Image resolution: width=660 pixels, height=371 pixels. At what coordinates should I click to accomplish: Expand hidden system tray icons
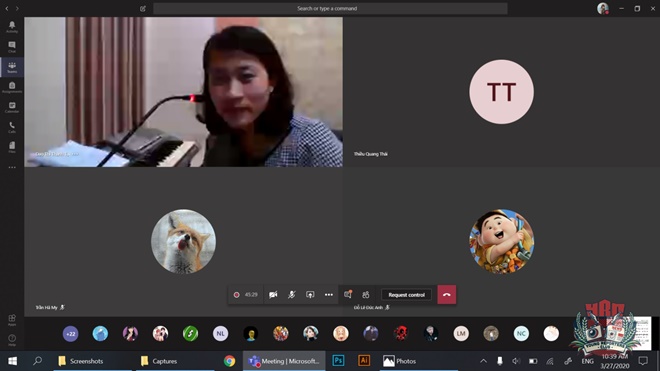click(x=483, y=361)
